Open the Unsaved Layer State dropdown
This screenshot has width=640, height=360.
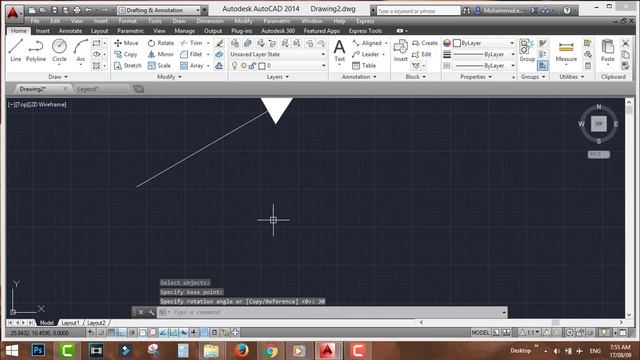278,54
